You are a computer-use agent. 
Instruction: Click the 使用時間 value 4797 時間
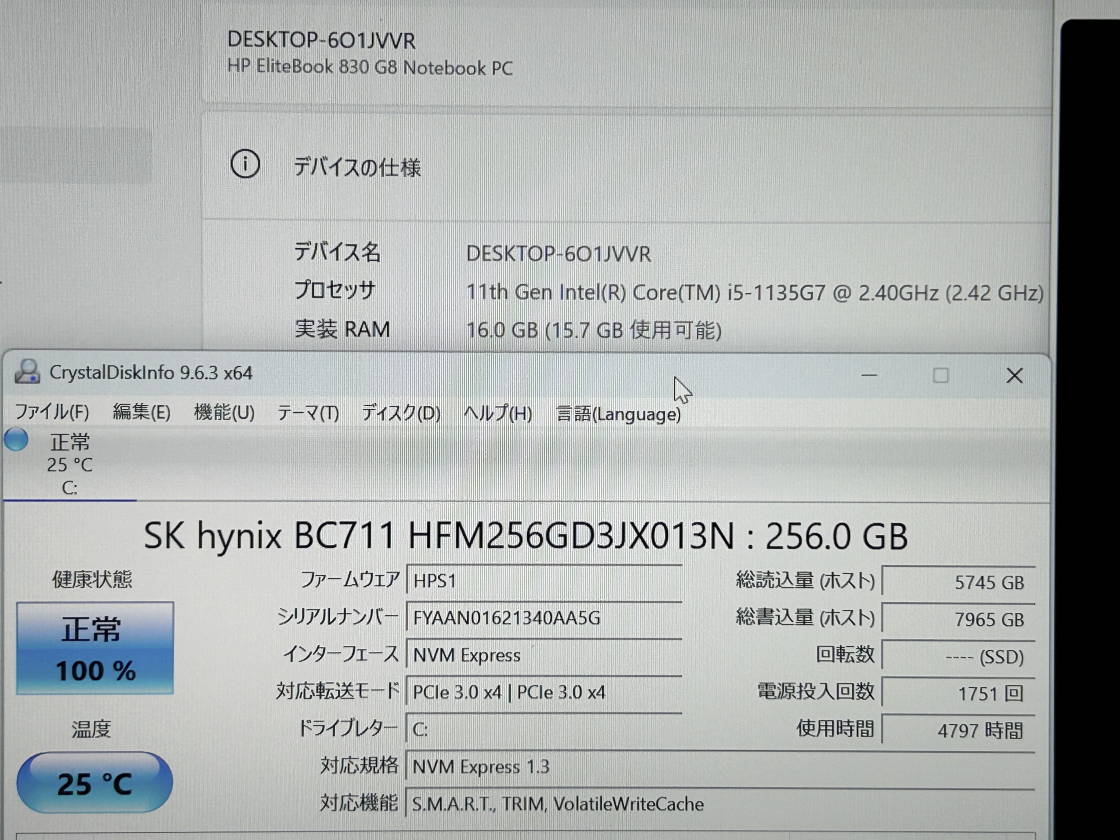958,730
